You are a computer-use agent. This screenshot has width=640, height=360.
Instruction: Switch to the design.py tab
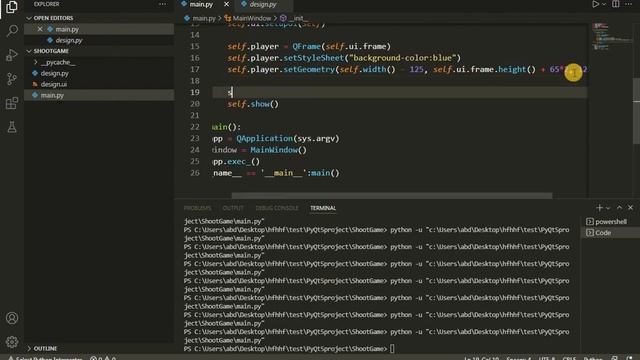263,4
